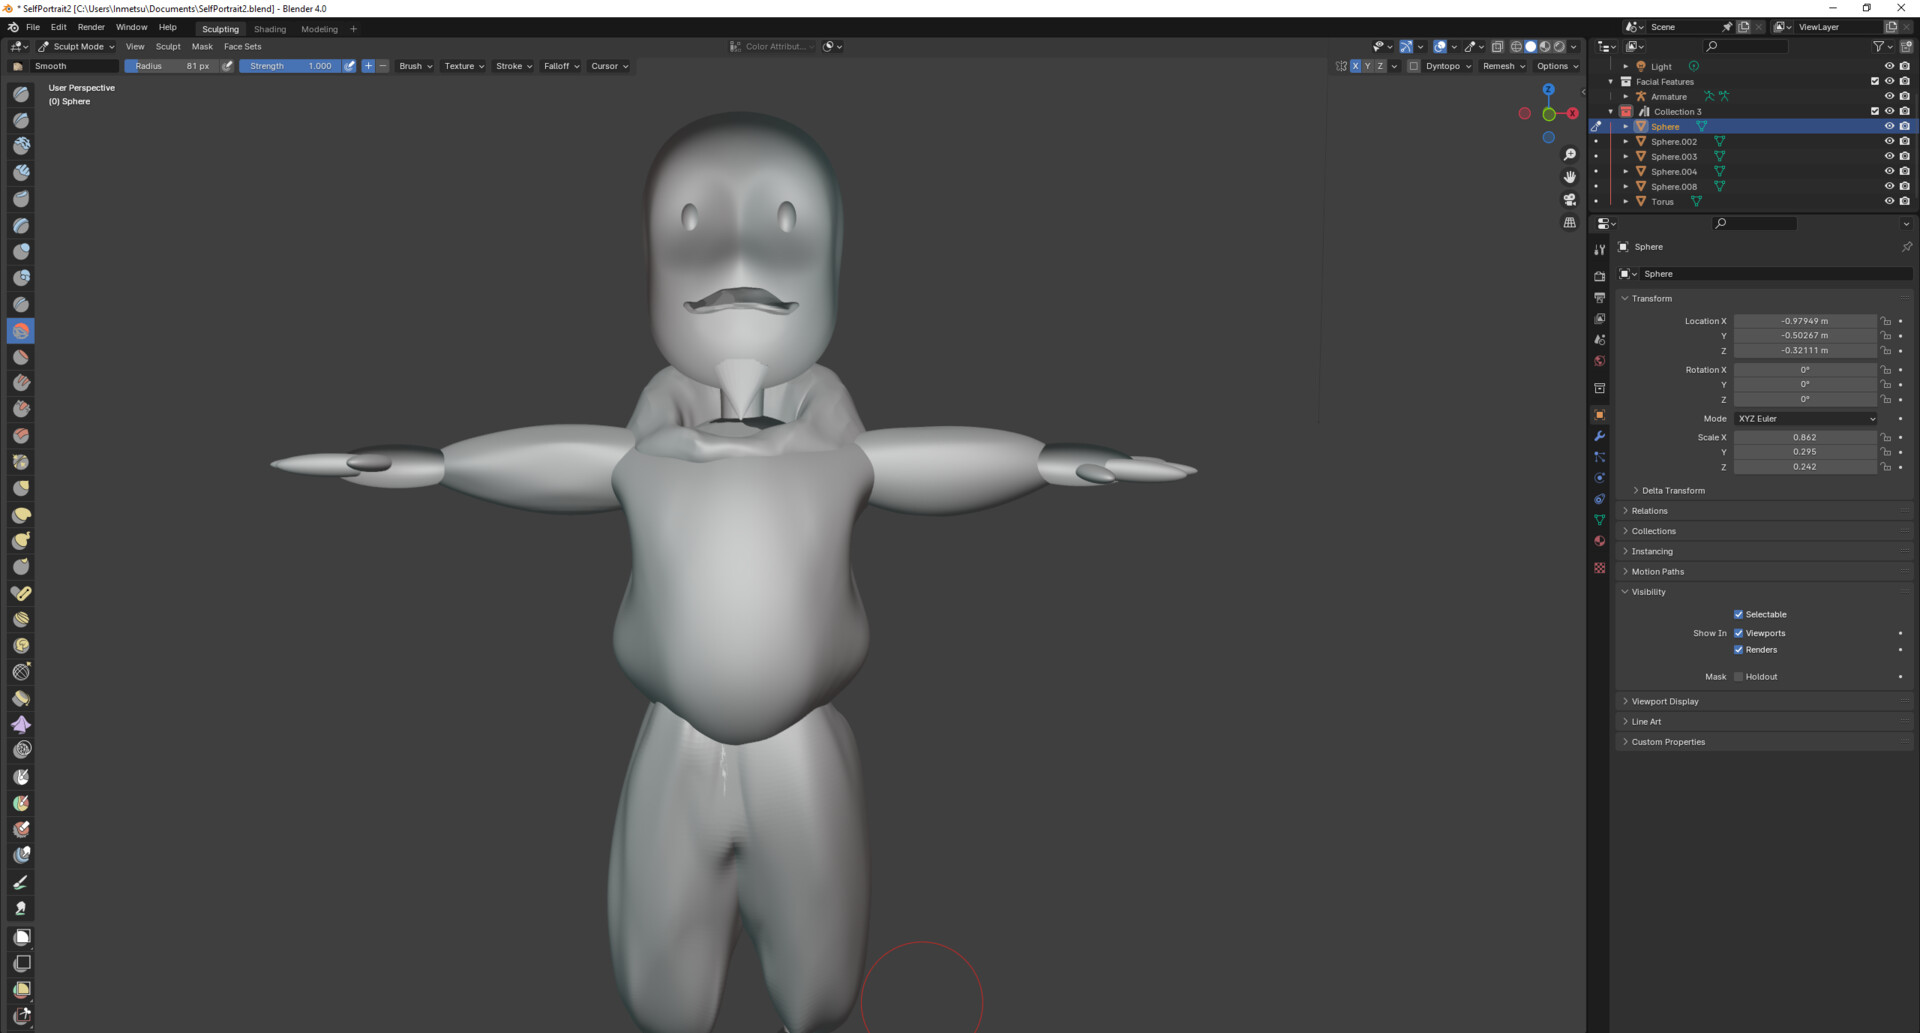Toggle Y axis symmetry button

(1367, 66)
